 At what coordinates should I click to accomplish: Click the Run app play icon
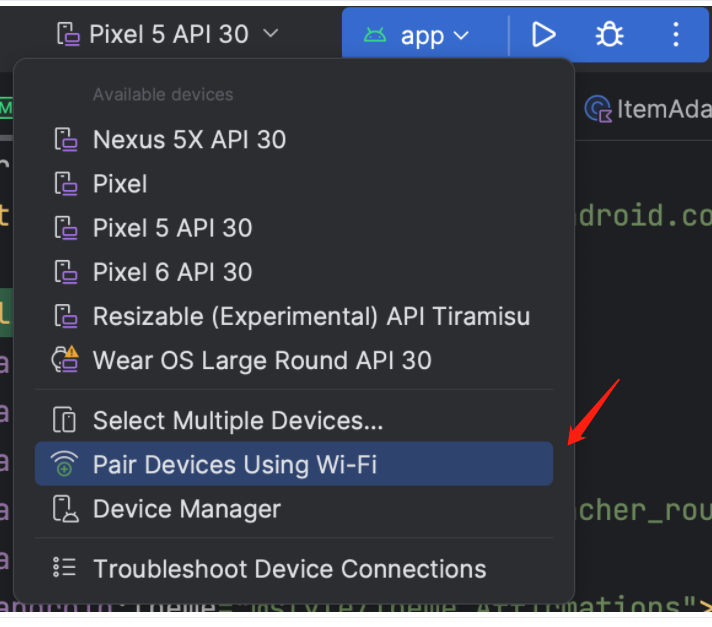(x=543, y=35)
